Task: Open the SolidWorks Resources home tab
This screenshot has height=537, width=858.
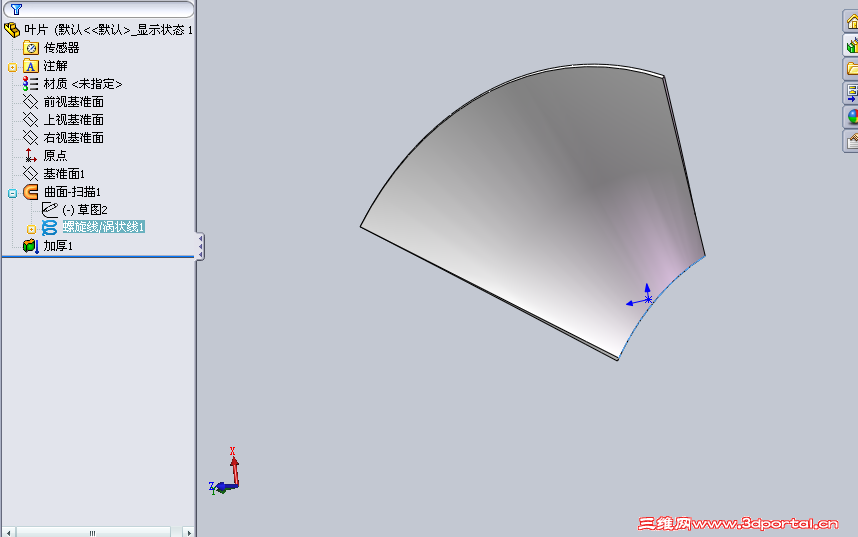Action: coord(850,22)
